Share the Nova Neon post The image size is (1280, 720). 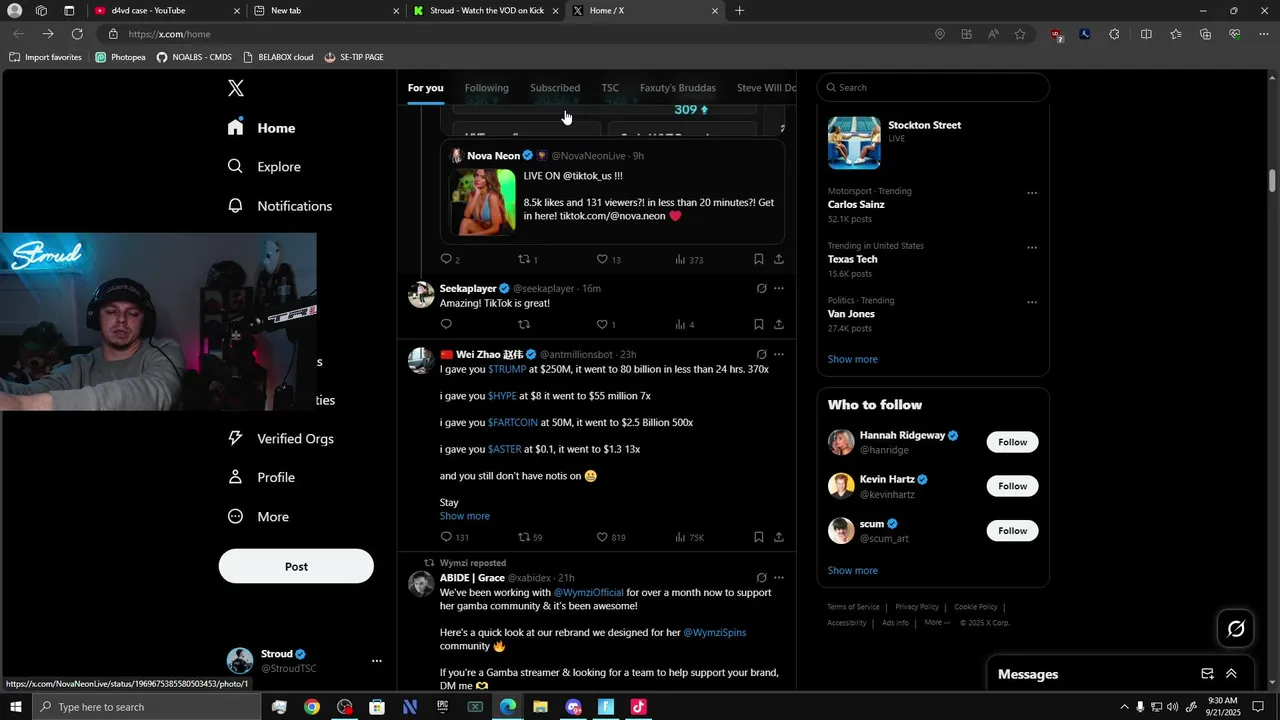[x=779, y=259]
